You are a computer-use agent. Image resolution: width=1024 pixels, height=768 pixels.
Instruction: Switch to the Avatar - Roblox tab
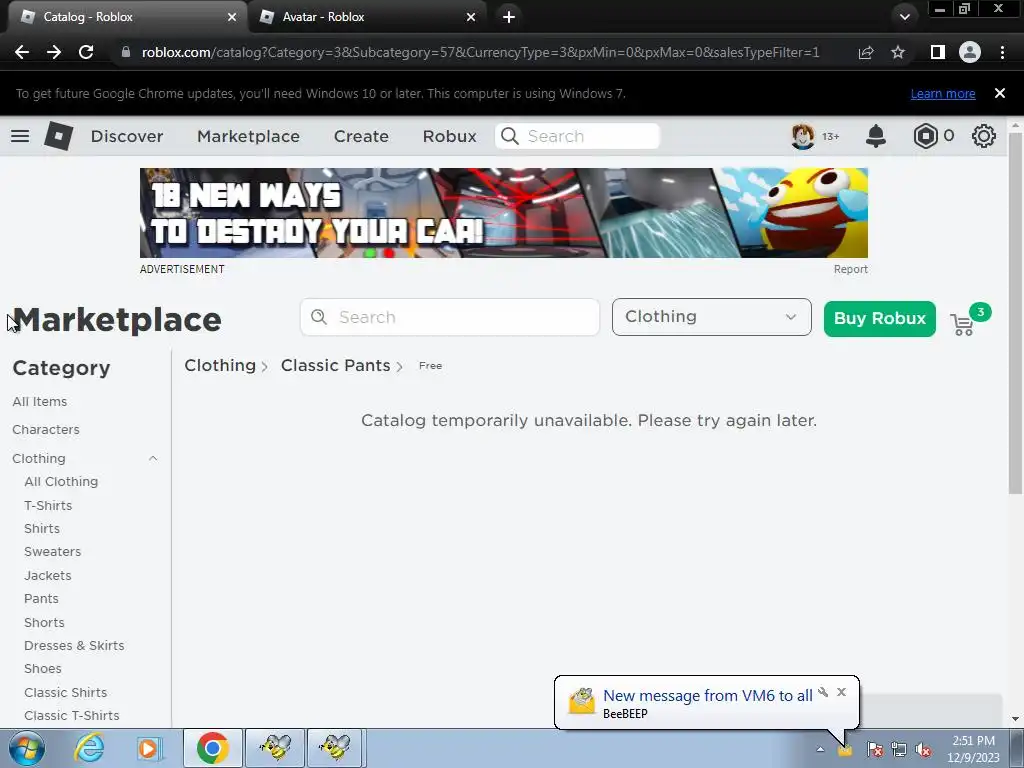[x=368, y=17]
